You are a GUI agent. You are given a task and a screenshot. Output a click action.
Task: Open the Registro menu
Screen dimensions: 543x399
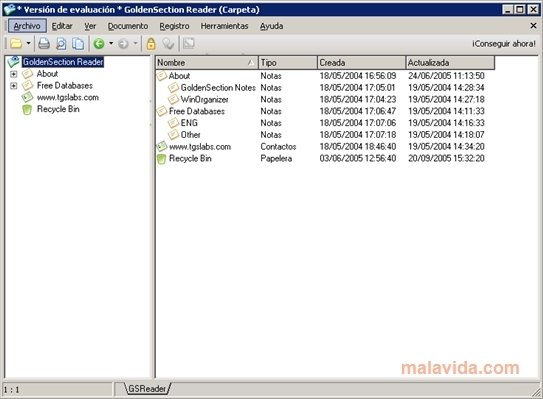coord(174,26)
